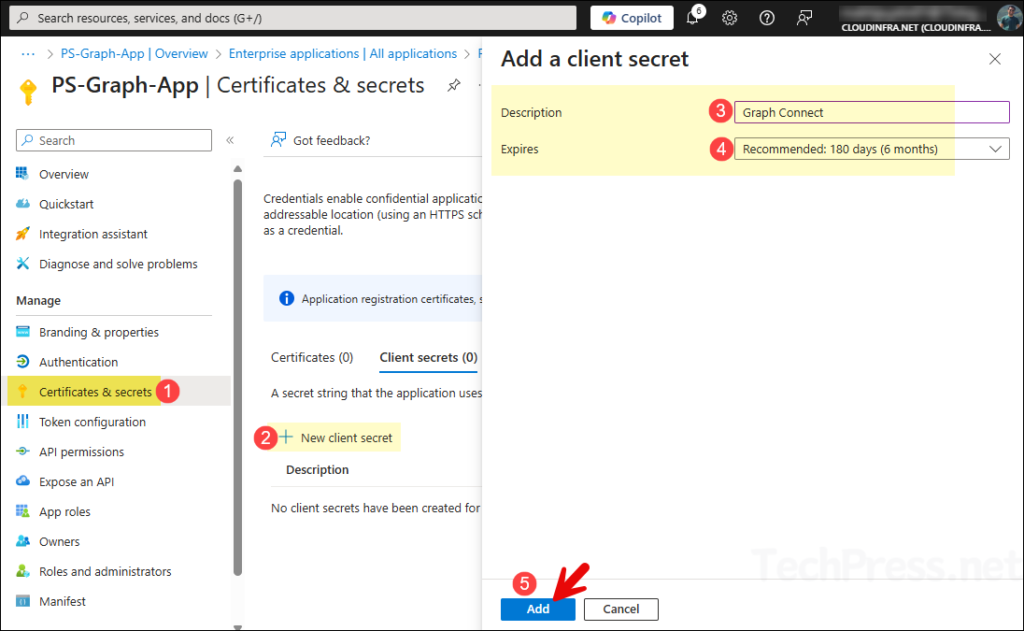
Task: Expand the breadcrumb ellipsis
Action: tap(28, 54)
